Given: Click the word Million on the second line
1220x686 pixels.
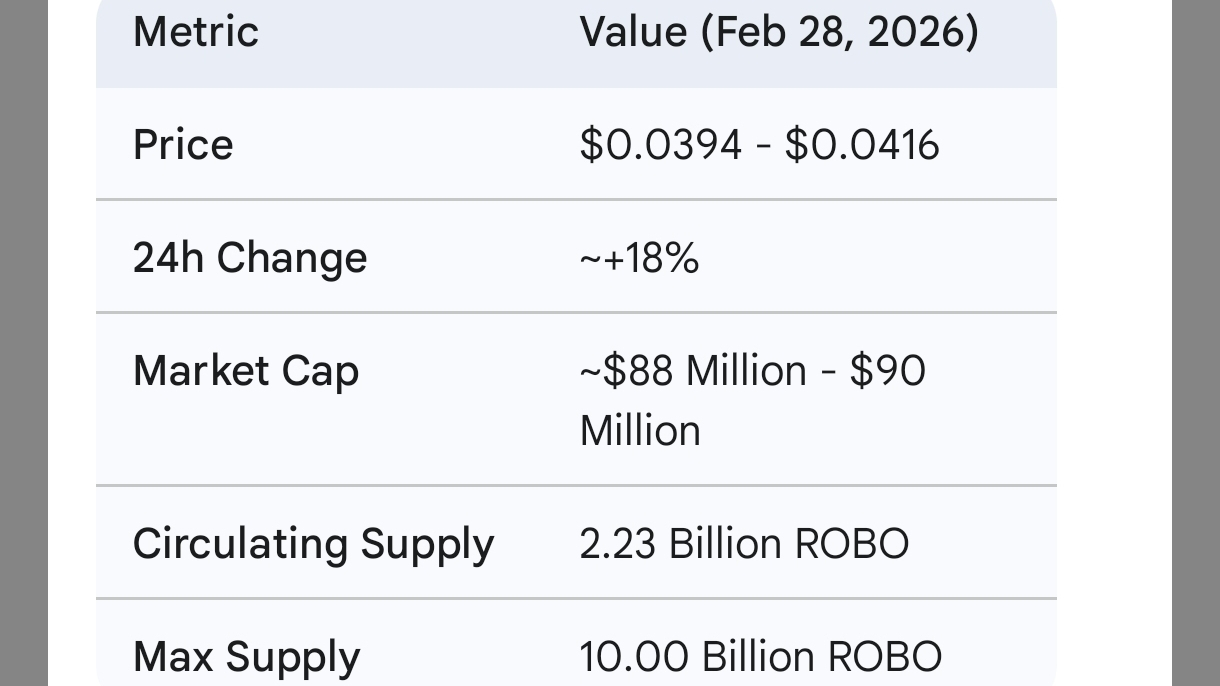Looking at the screenshot, I should (x=640, y=431).
